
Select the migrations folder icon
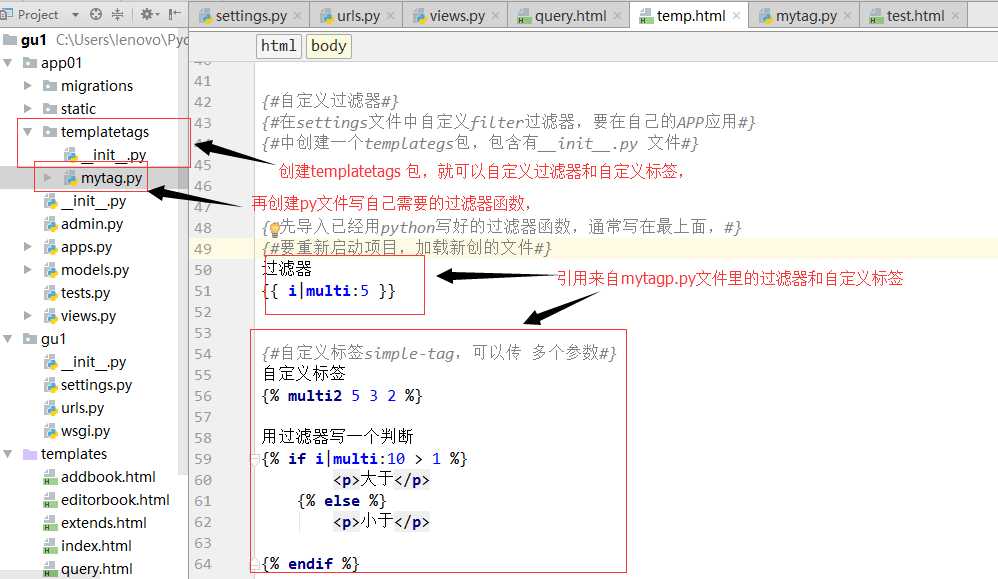tap(50, 85)
